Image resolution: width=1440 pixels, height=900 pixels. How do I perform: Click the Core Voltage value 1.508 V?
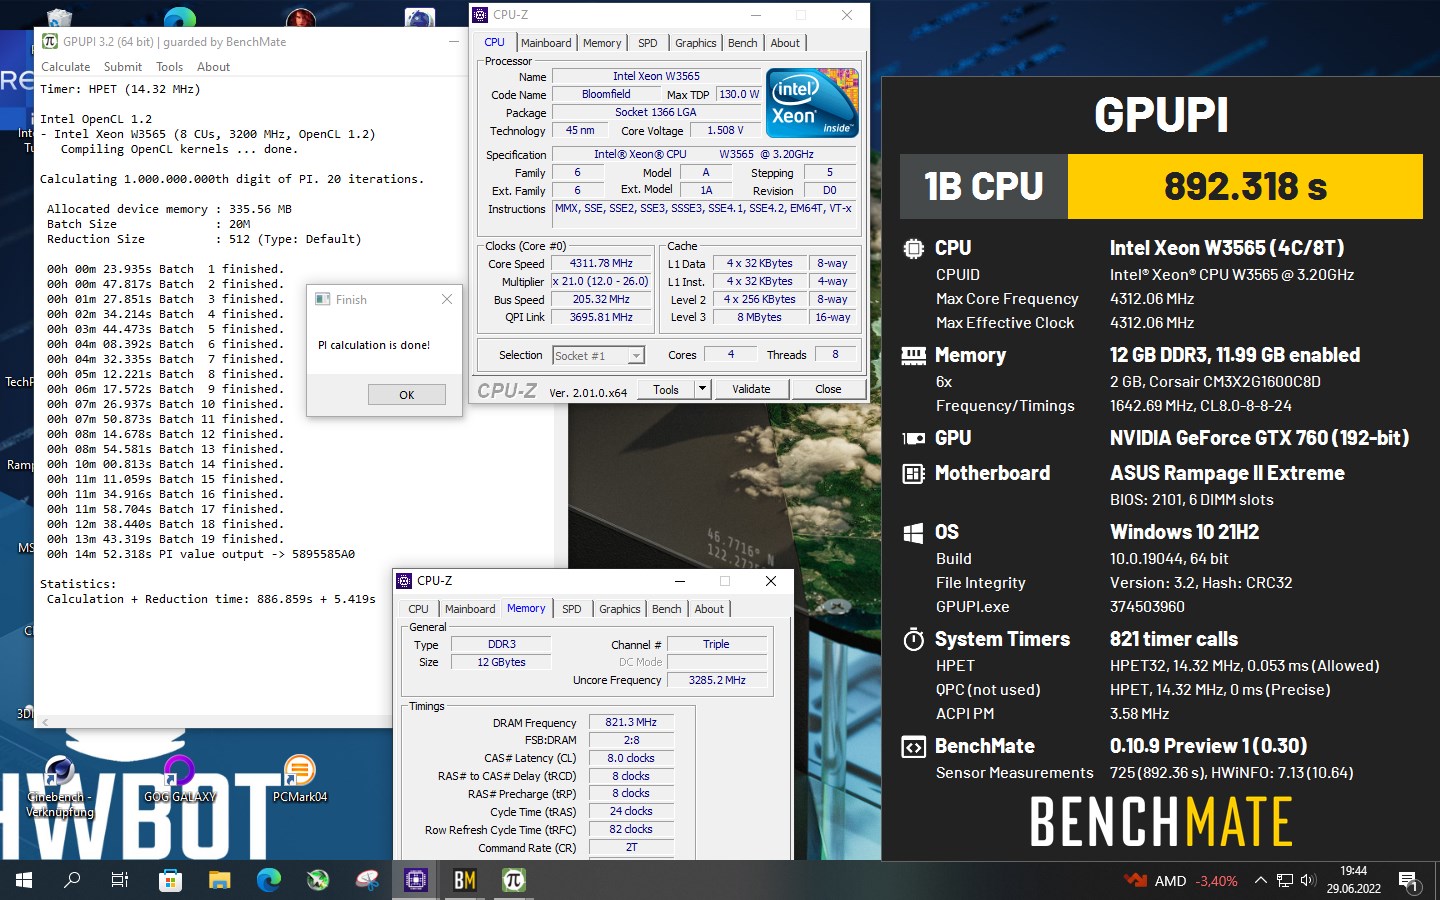point(726,130)
